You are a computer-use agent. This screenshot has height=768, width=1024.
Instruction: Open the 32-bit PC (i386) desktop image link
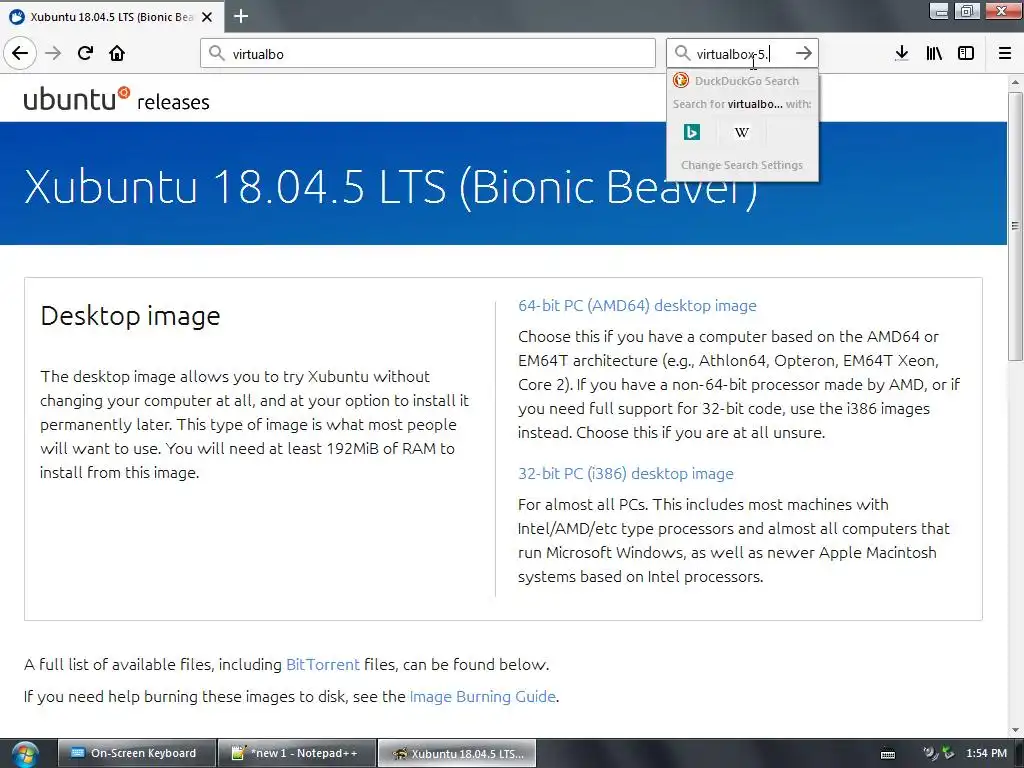pyautogui.click(x=626, y=473)
